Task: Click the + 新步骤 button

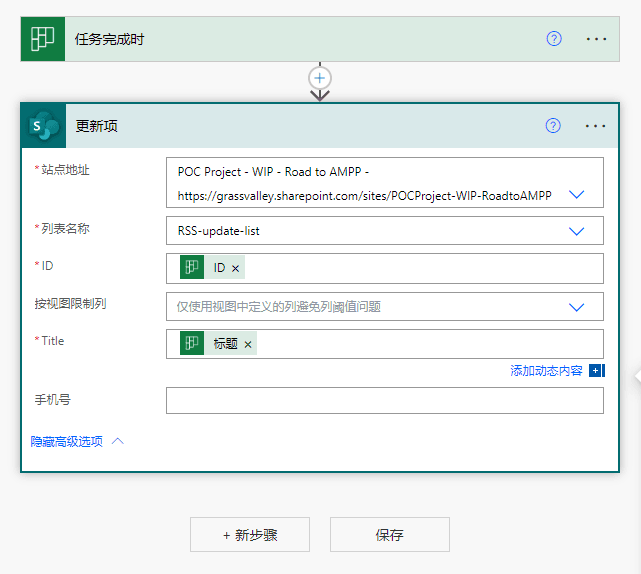Action: 250,535
